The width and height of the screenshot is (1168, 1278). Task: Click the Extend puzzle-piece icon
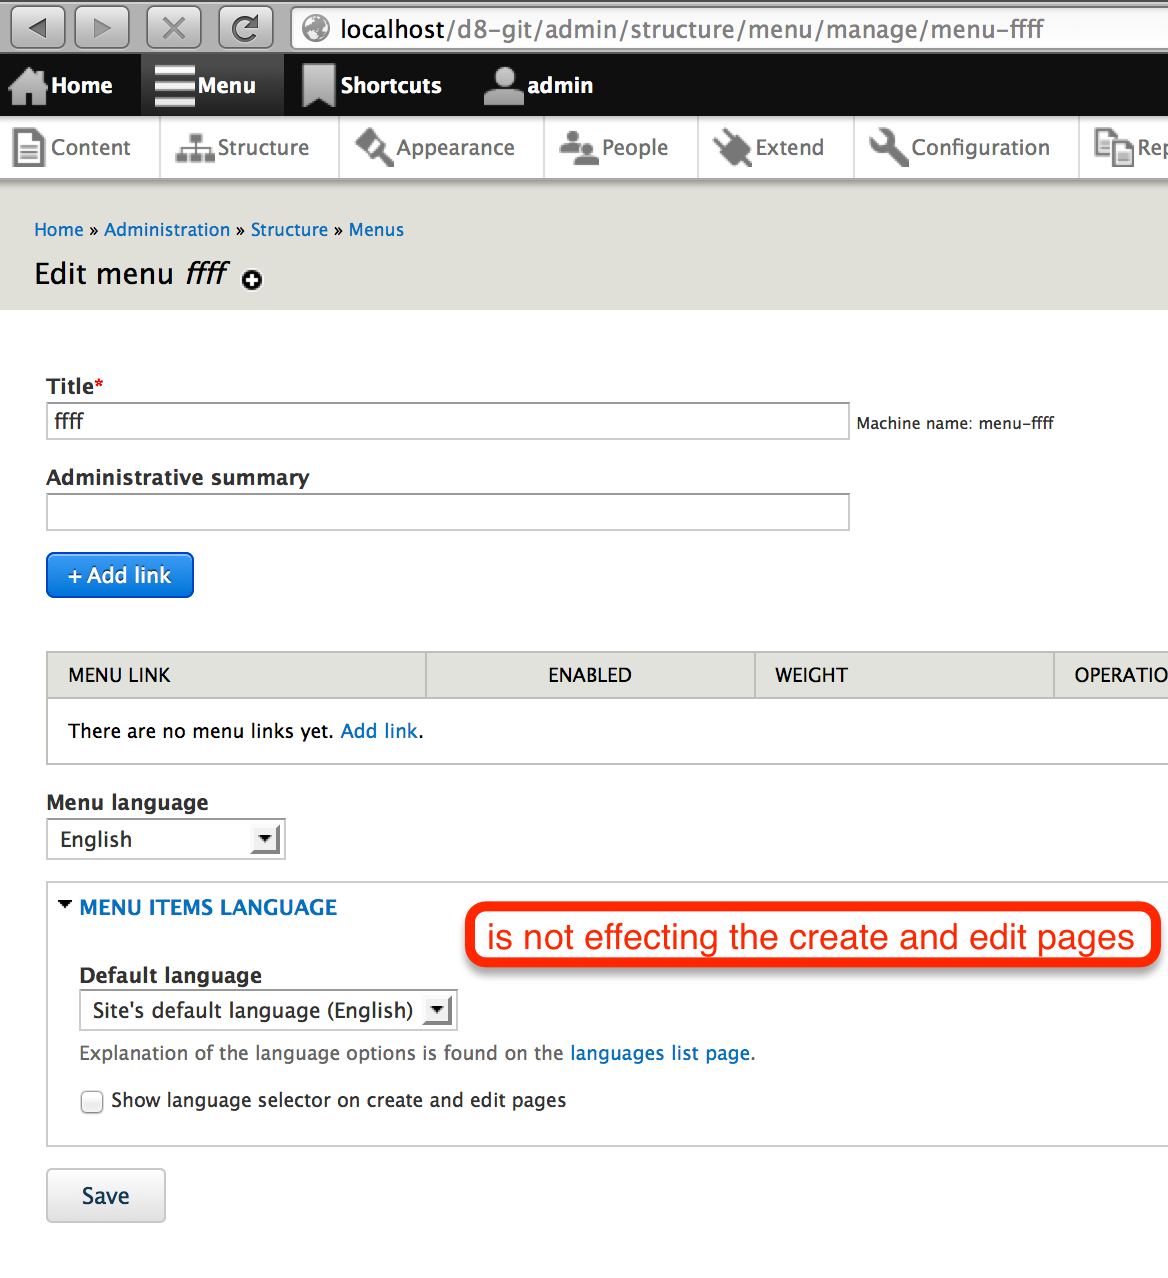[732, 147]
